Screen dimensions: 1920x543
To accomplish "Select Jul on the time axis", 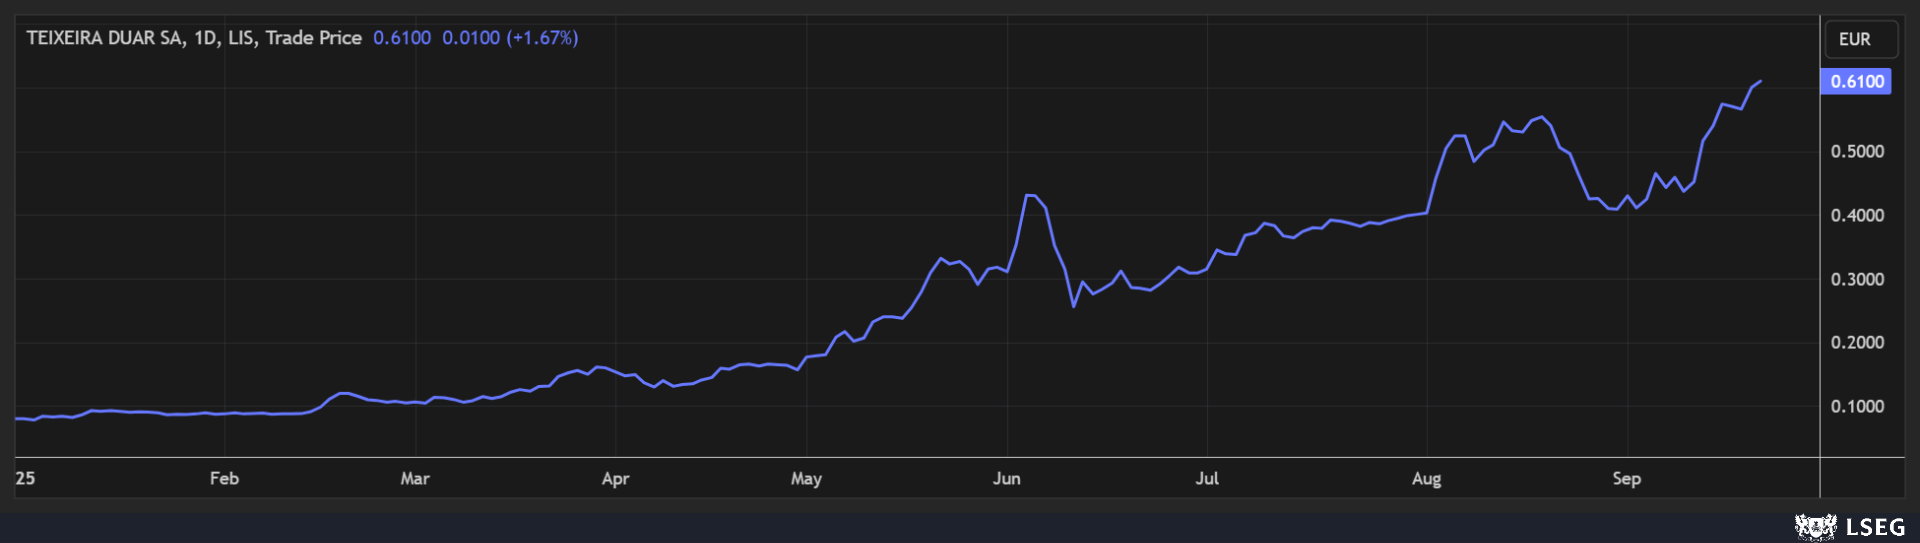I will click(1207, 479).
